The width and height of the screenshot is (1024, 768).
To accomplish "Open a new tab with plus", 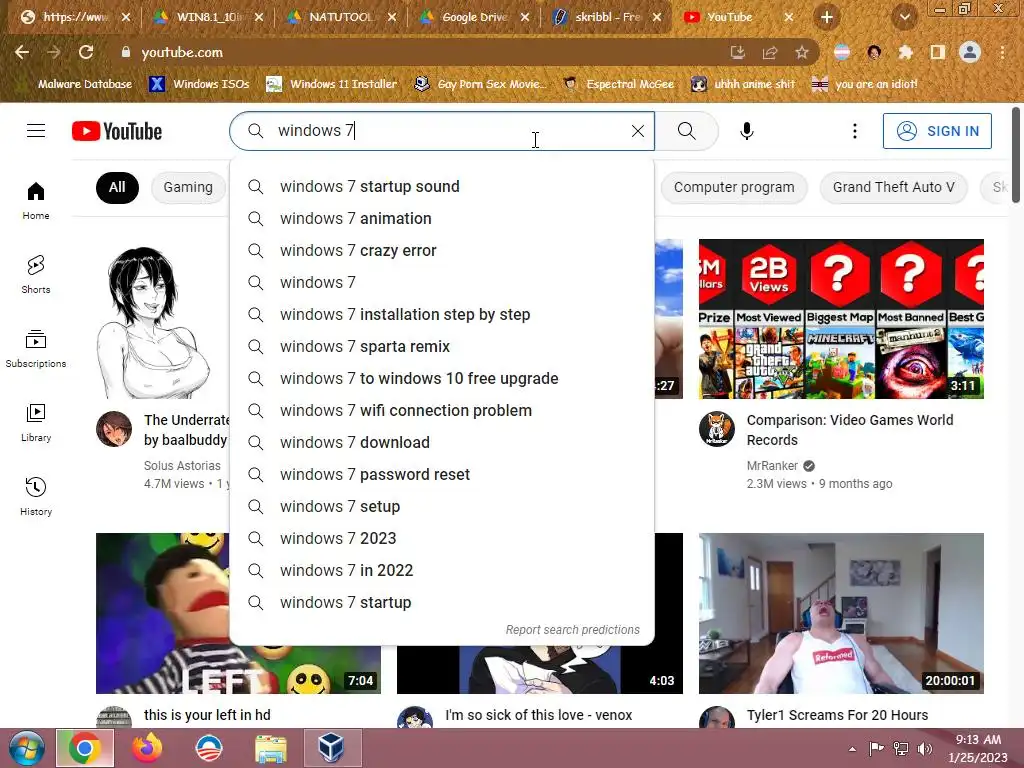I will [827, 18].
